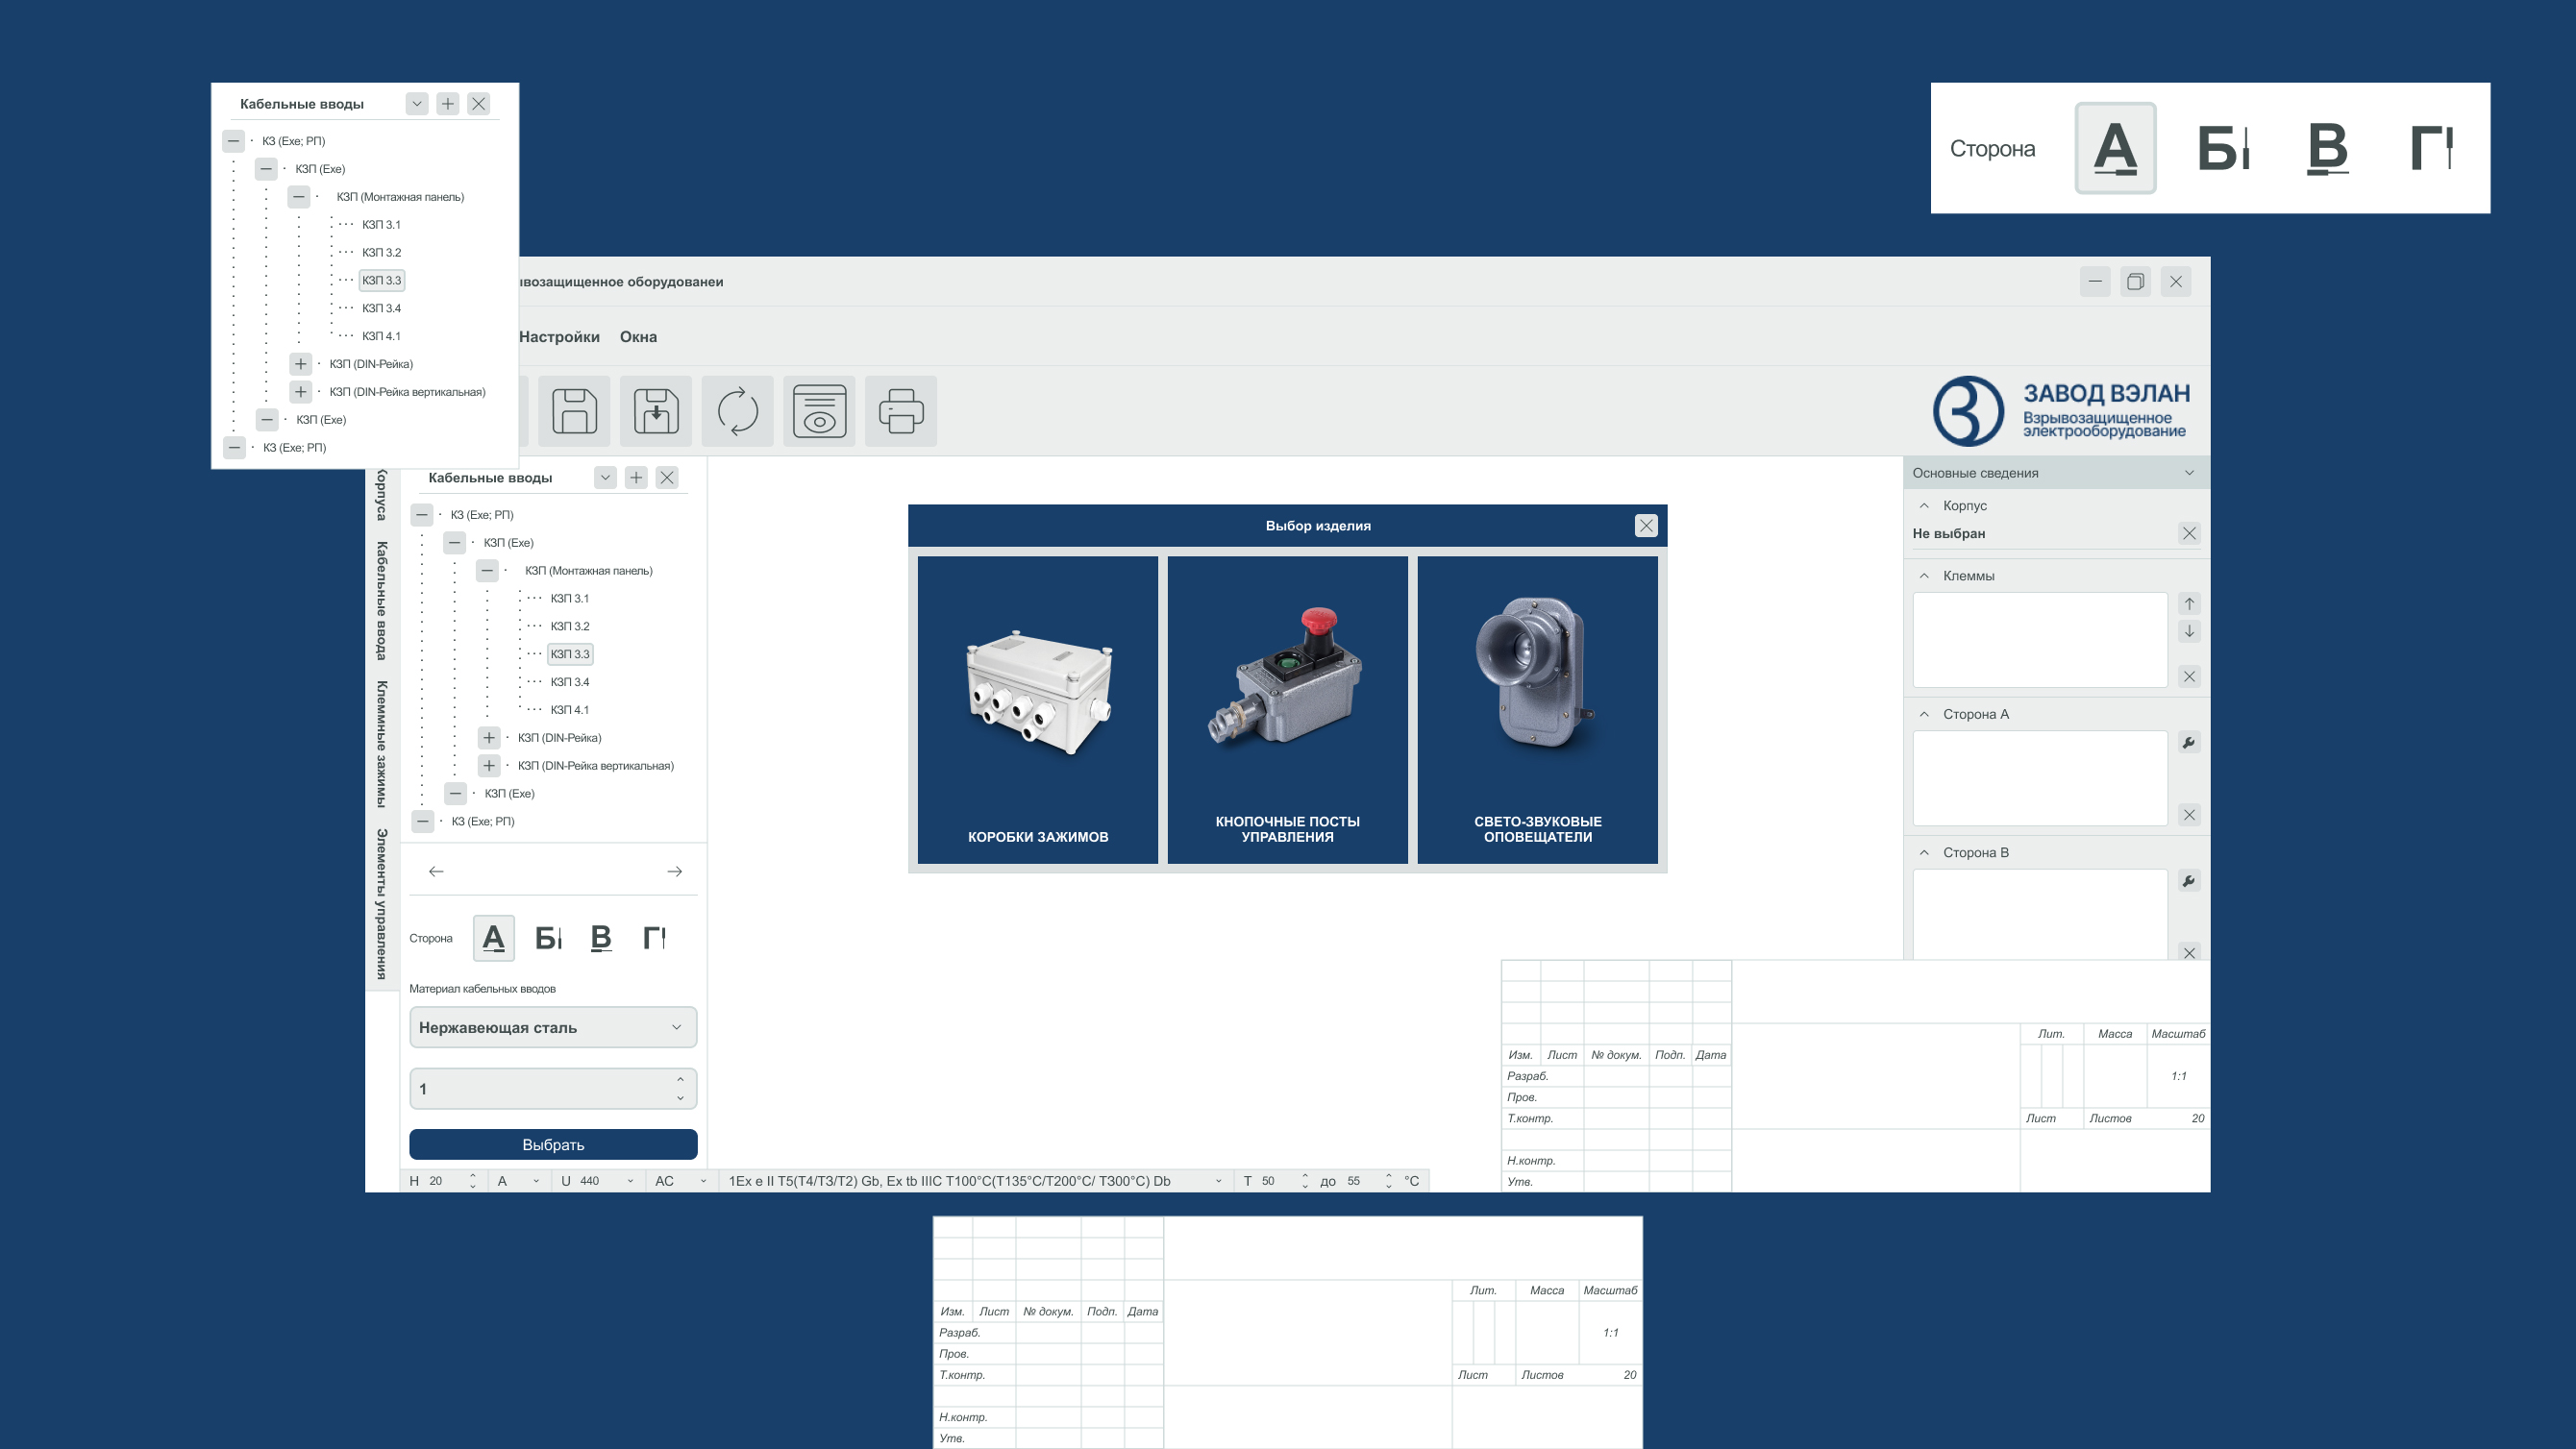The height and width of the screenshot is (1449, 2576).
Task: Open the Основные сведения panel dropdown chevron
Action: click(2189, 473)
